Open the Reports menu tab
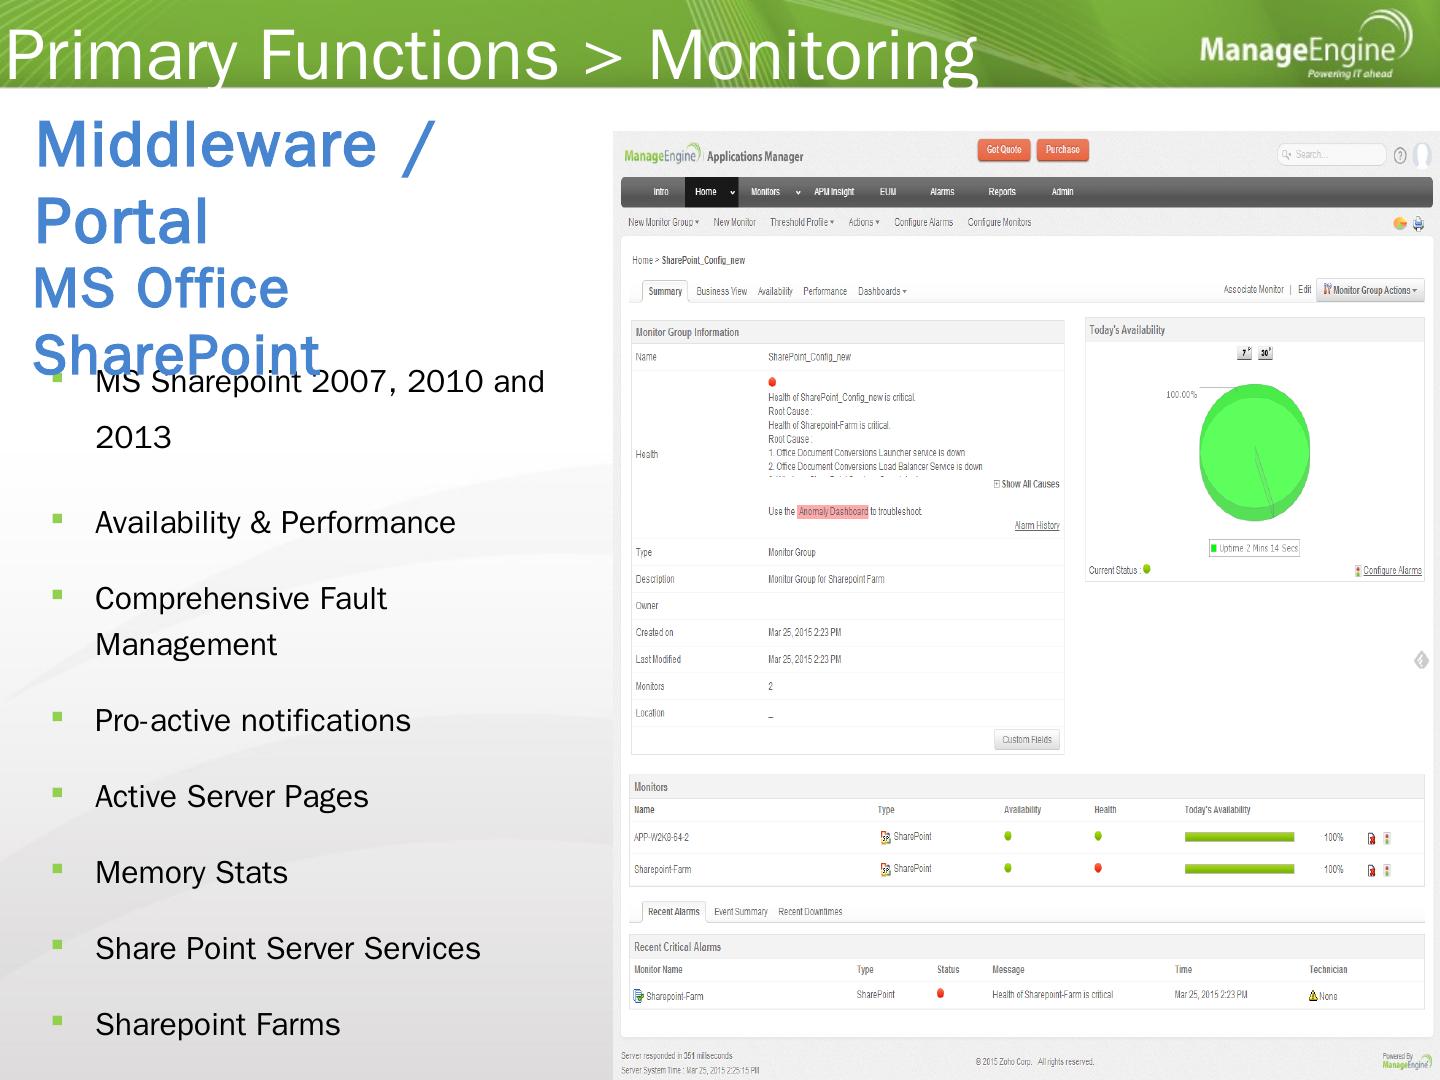The image size is (1440, 1080). point(1002,192)
